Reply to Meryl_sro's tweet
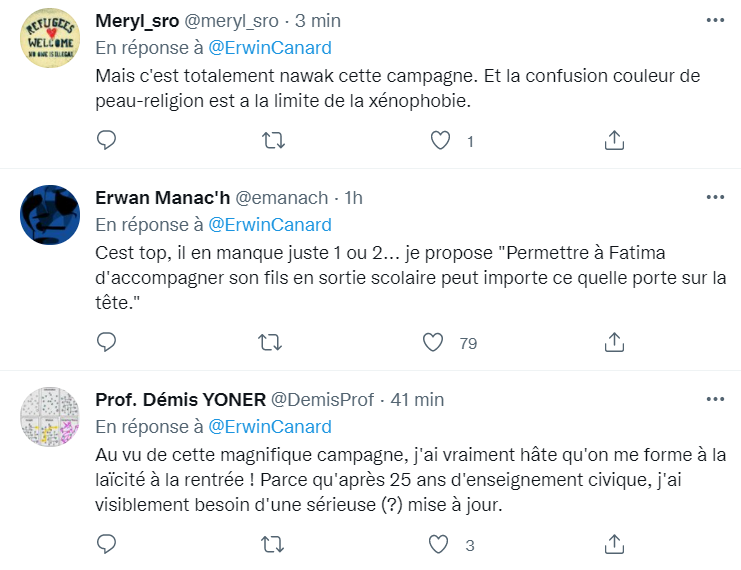The width and height of the screenshot is (741, 570). click(107, 141)
